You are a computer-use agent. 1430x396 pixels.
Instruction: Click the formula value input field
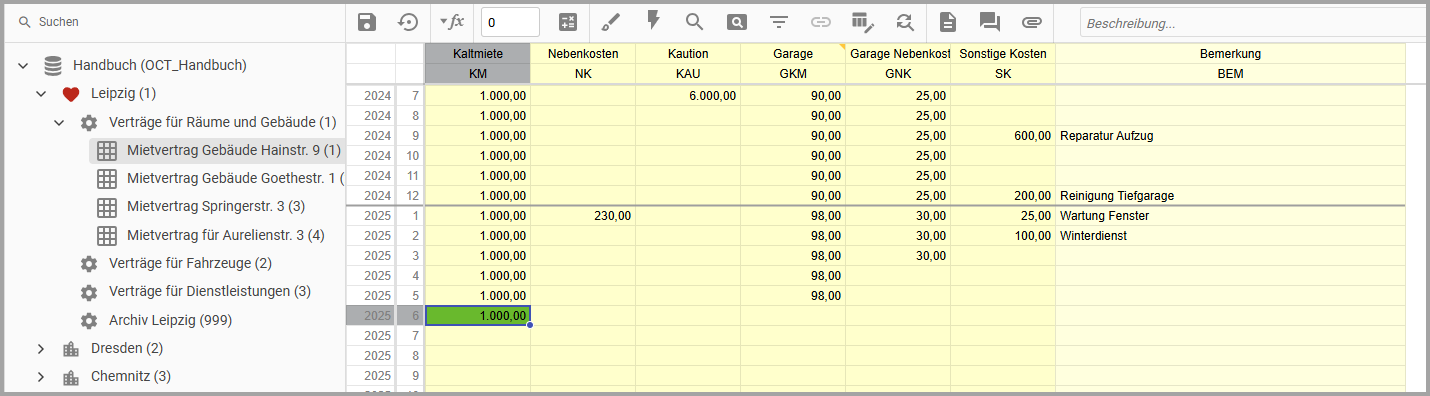click(x=510, y=22)
